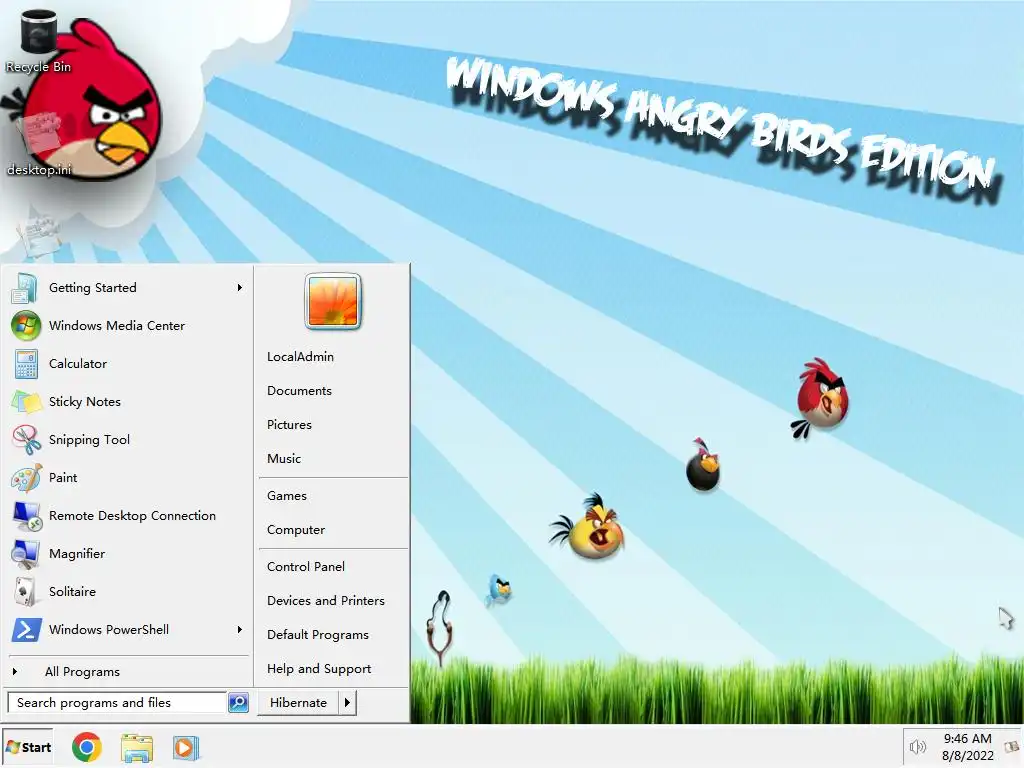This screenshot has height=768, width=1024.
Task: Launch Remote Desktop Connection icon
Action: tap(27, 516)
